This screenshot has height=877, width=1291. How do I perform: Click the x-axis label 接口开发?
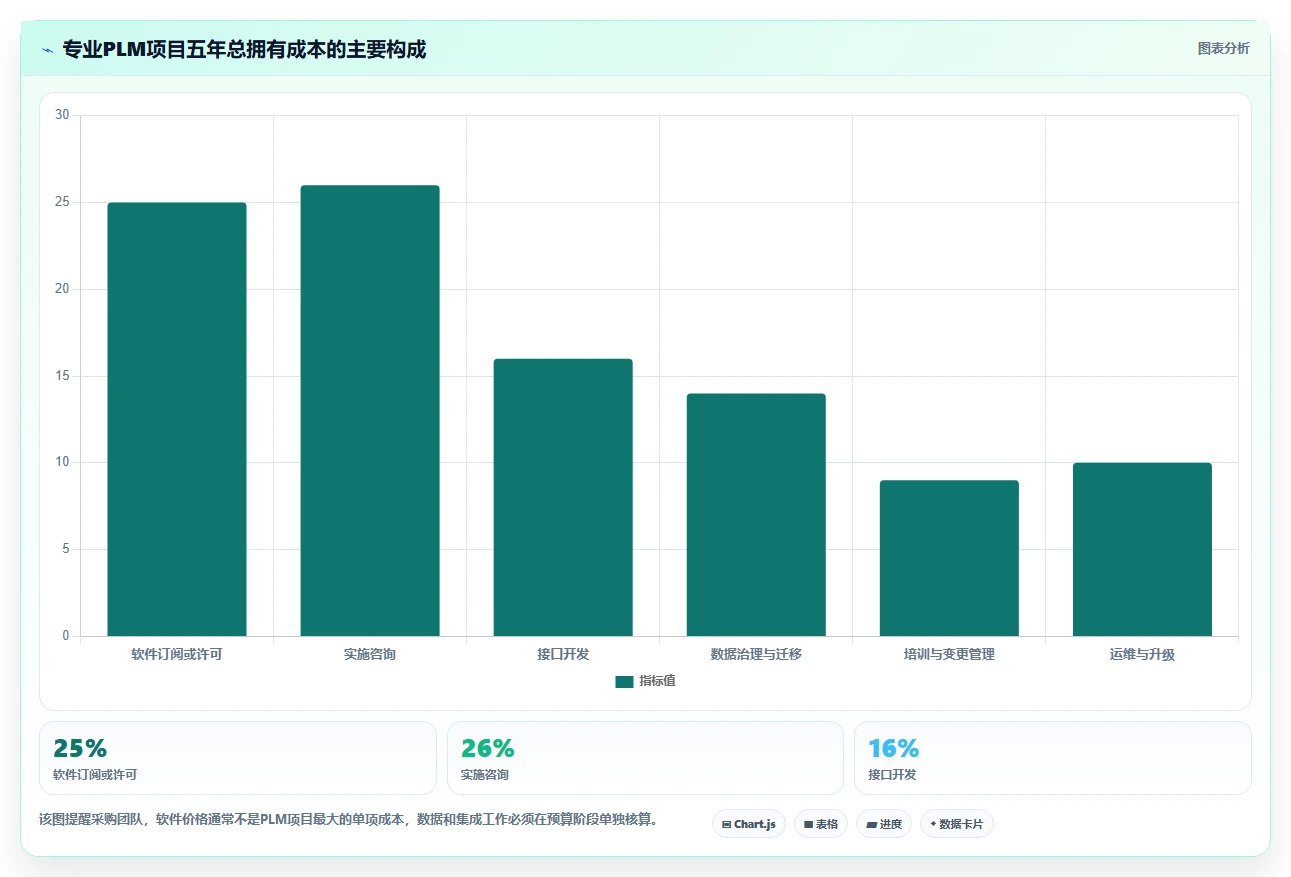[x=563, y=655]
